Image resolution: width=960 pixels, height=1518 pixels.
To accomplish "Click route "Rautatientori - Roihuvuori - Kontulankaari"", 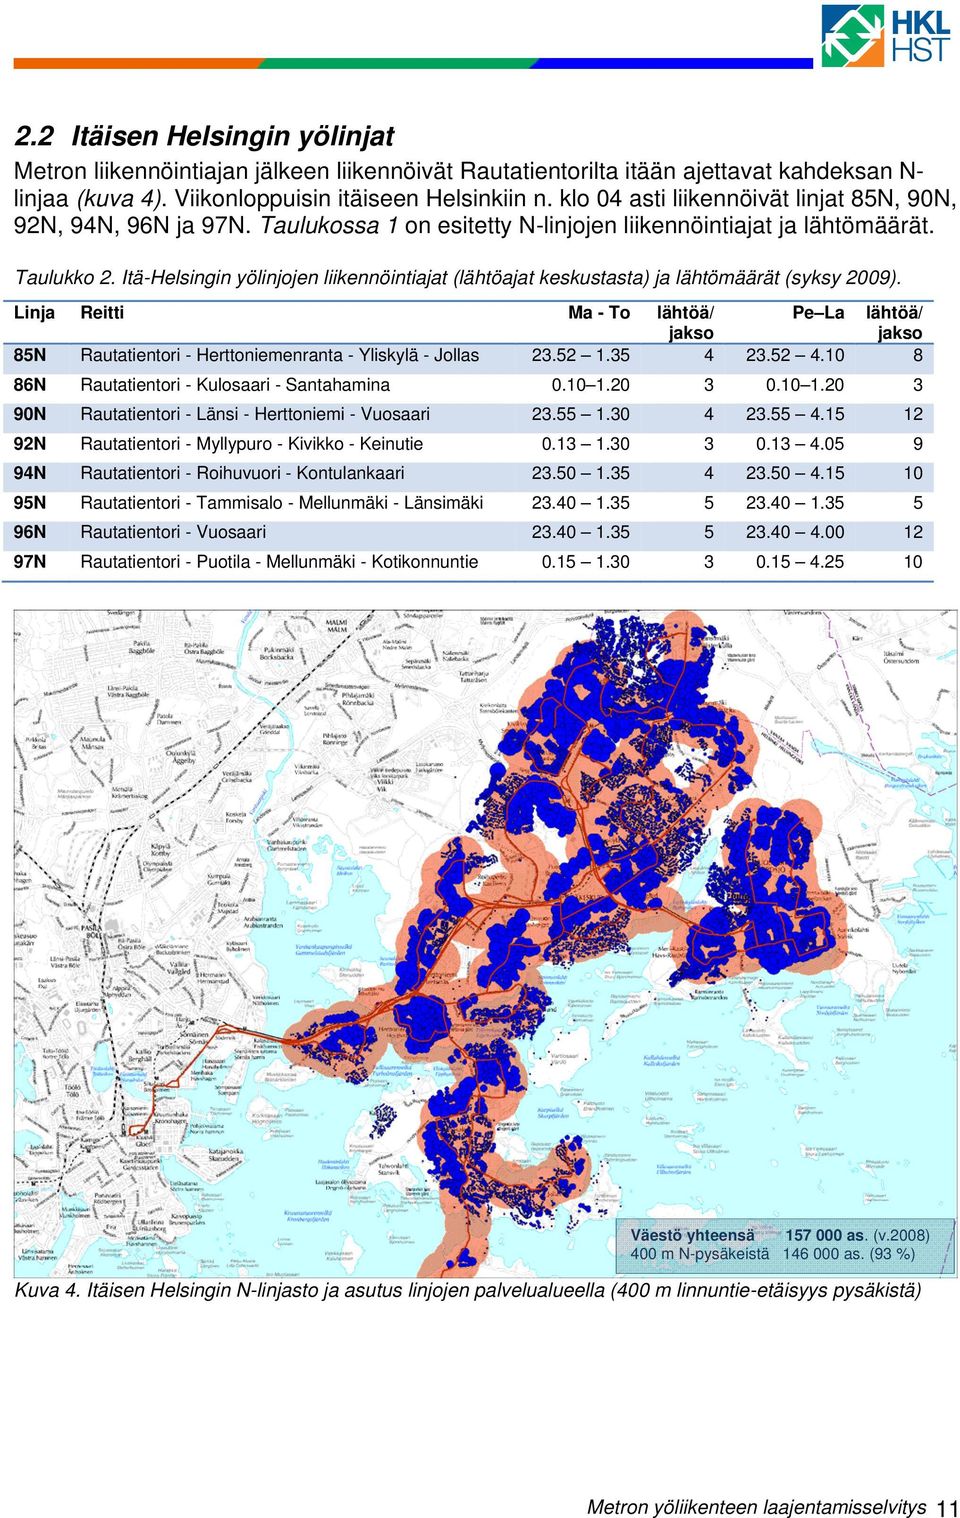I will tap(243, 473).
